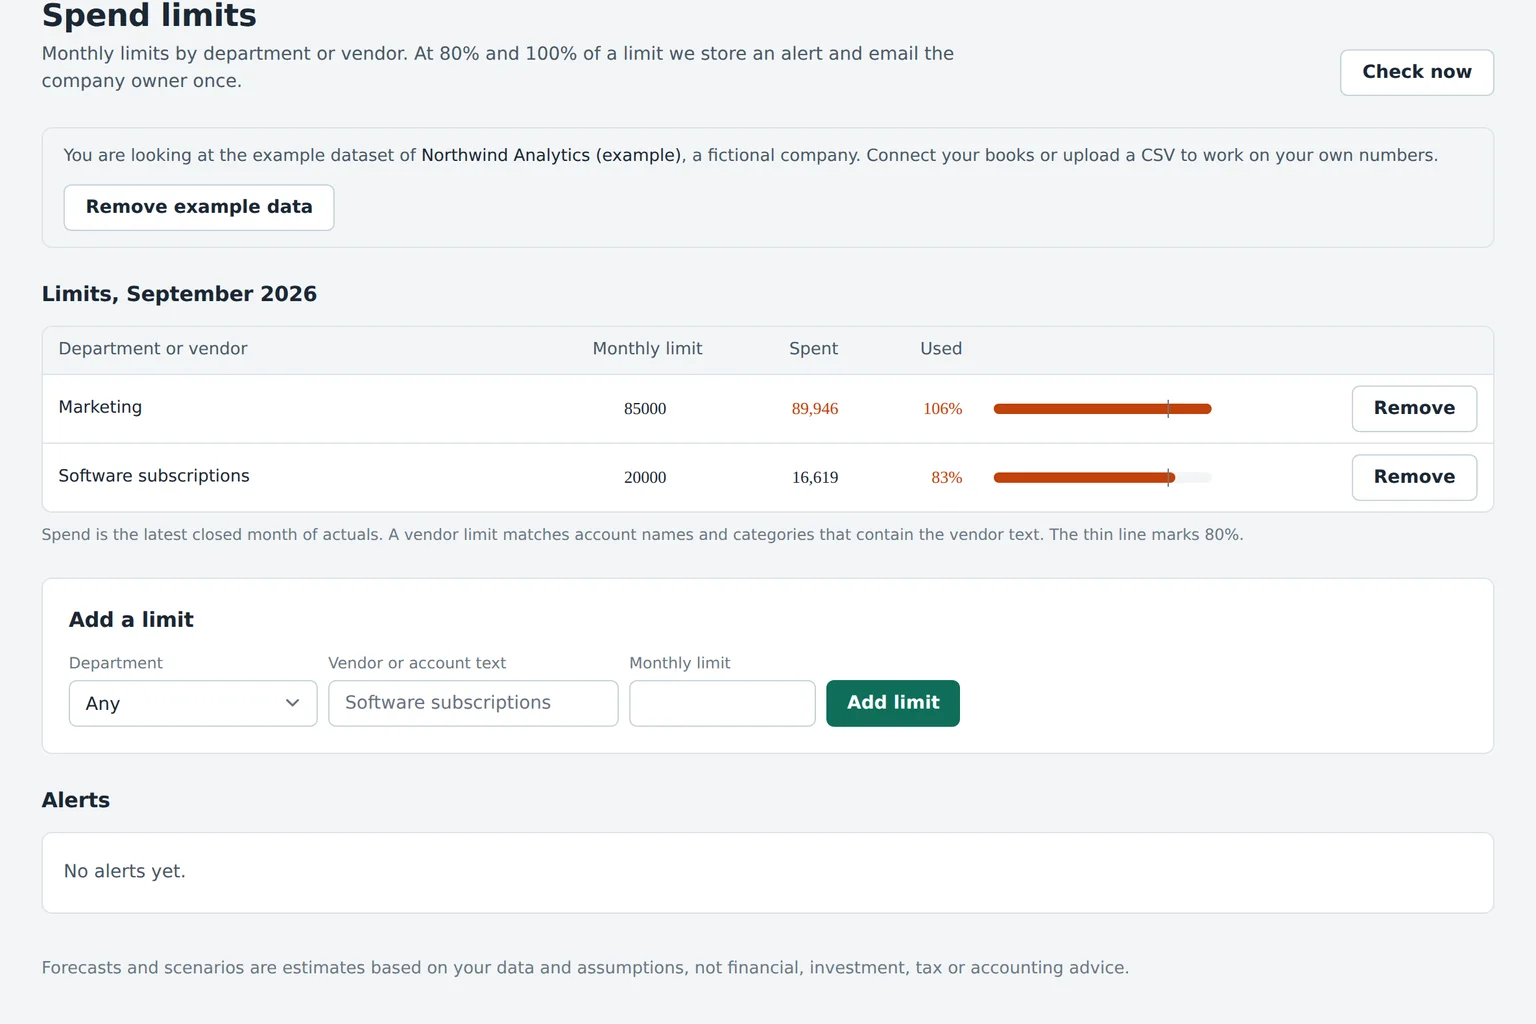Click the 20000 monthly limit value
The image size is (1536, 1024).
click(x=645, y=478)
